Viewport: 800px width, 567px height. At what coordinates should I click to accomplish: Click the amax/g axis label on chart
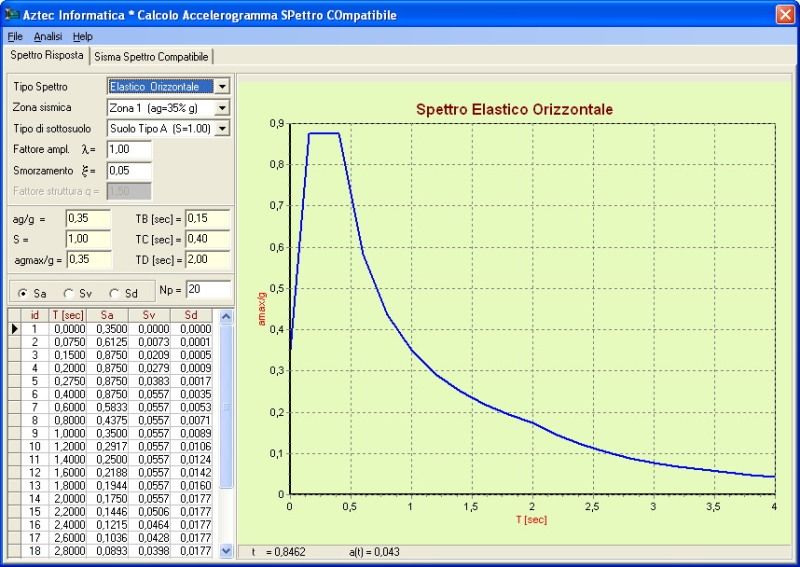click(x=262, y=309)
